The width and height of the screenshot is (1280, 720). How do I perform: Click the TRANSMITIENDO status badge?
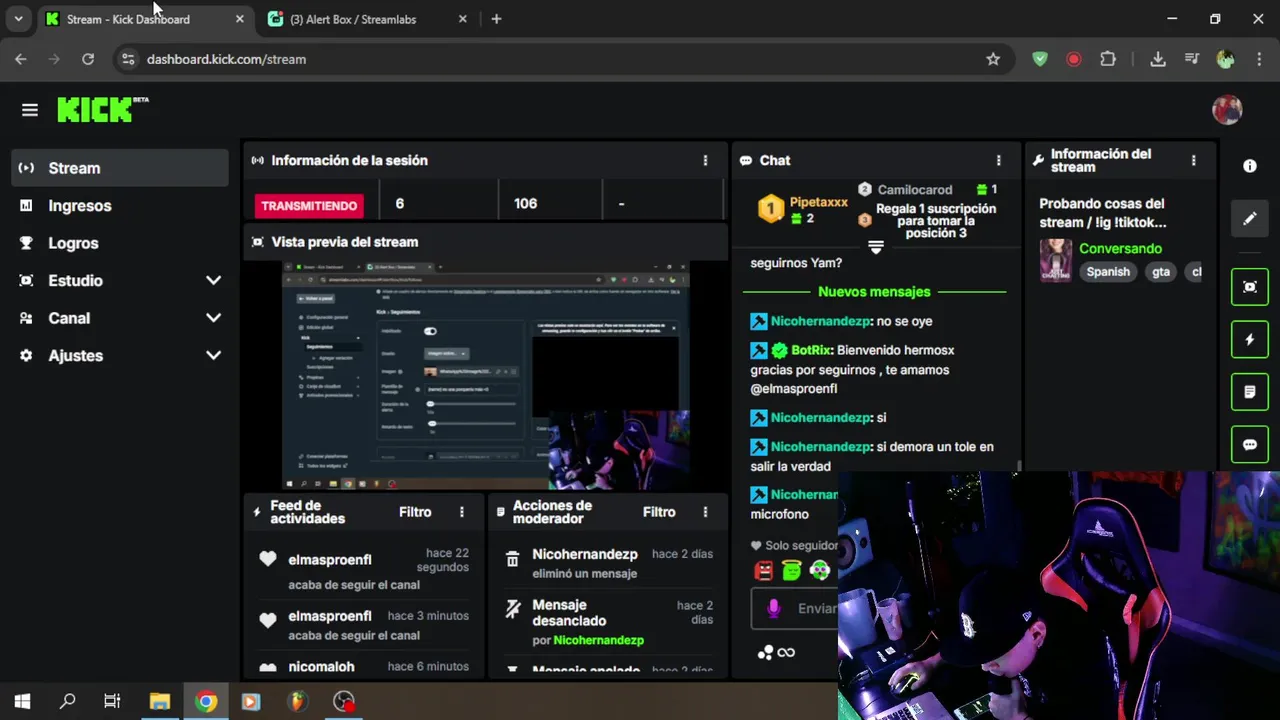click(x=309, y=205)
